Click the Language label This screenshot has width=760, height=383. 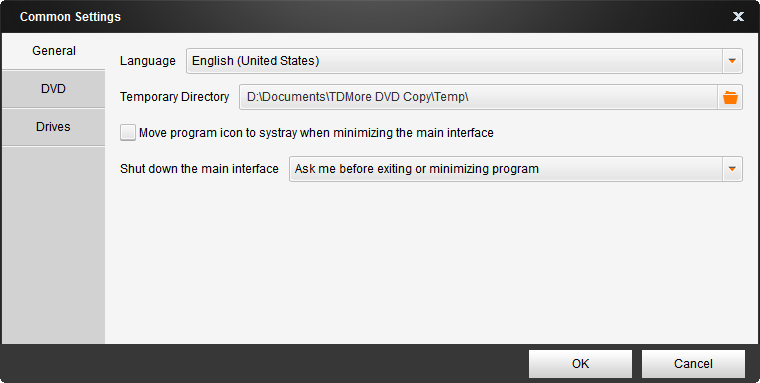(148, 61)
